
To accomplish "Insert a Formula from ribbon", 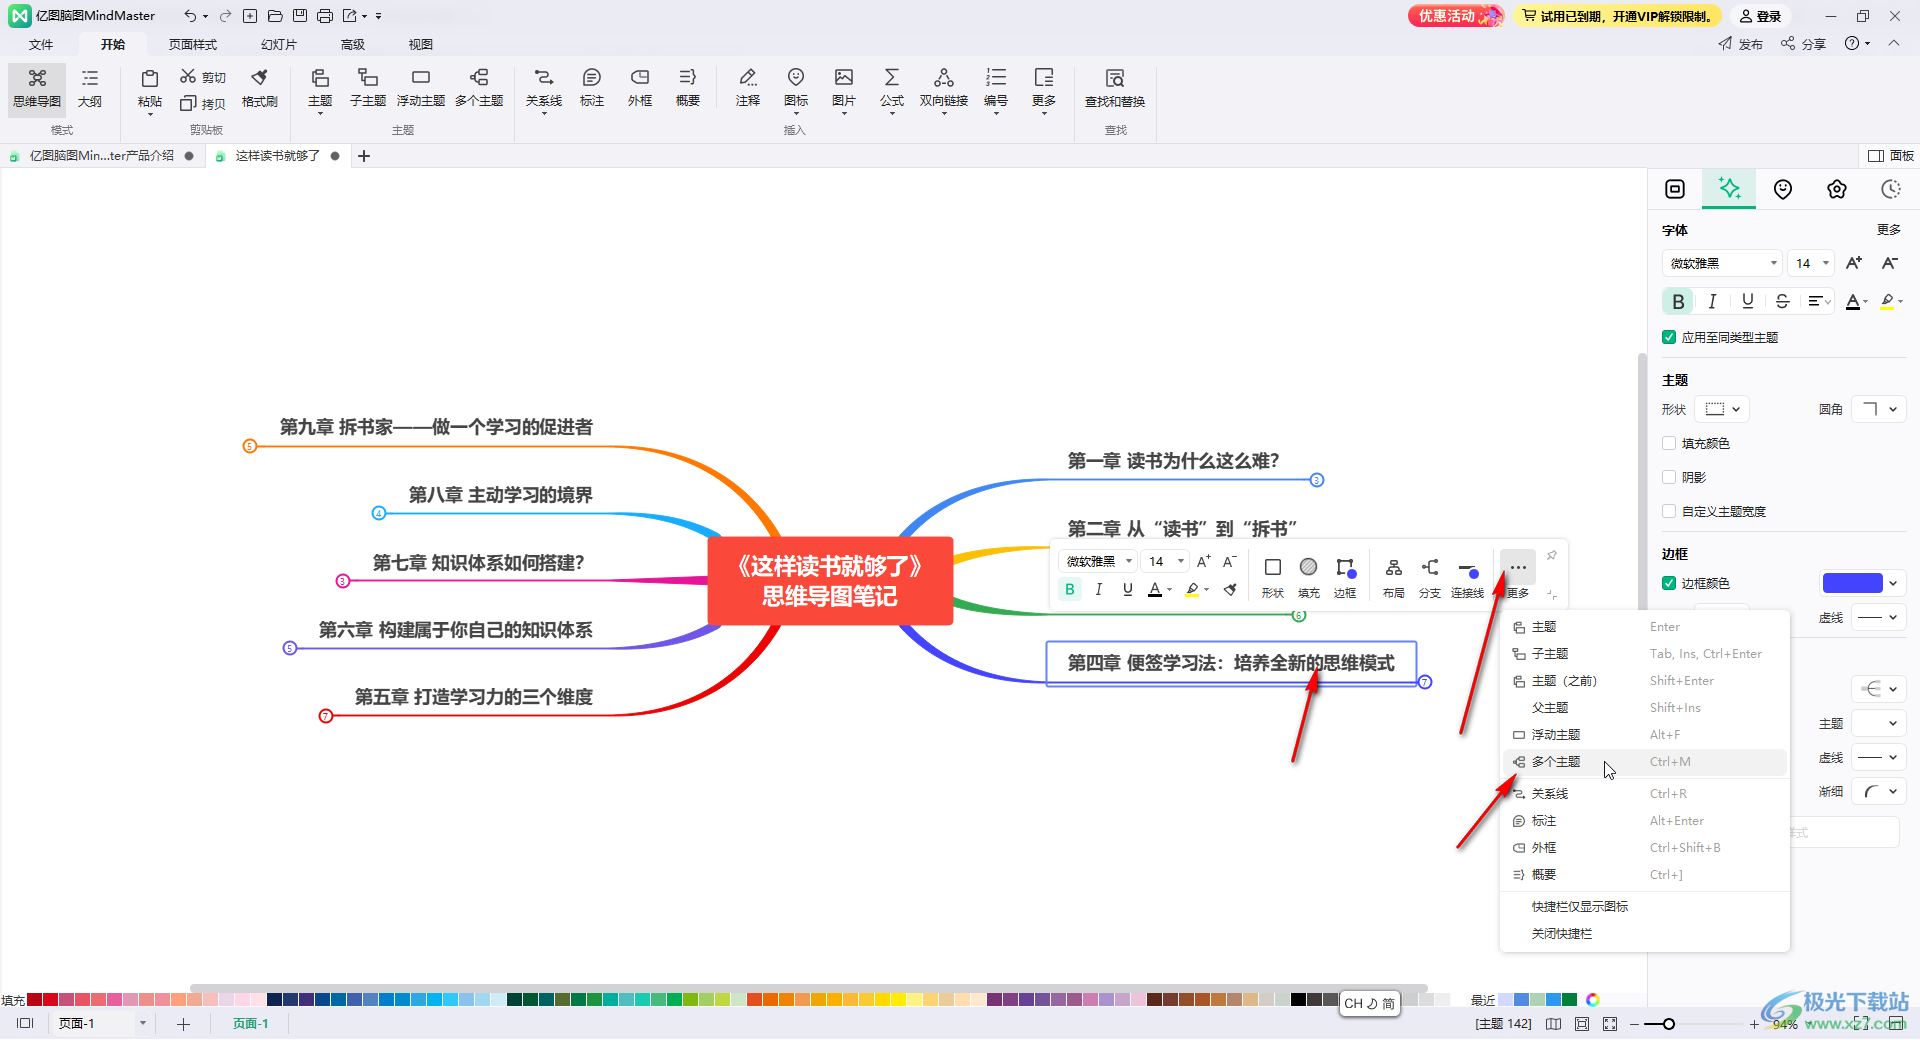I will click(892, 88).
